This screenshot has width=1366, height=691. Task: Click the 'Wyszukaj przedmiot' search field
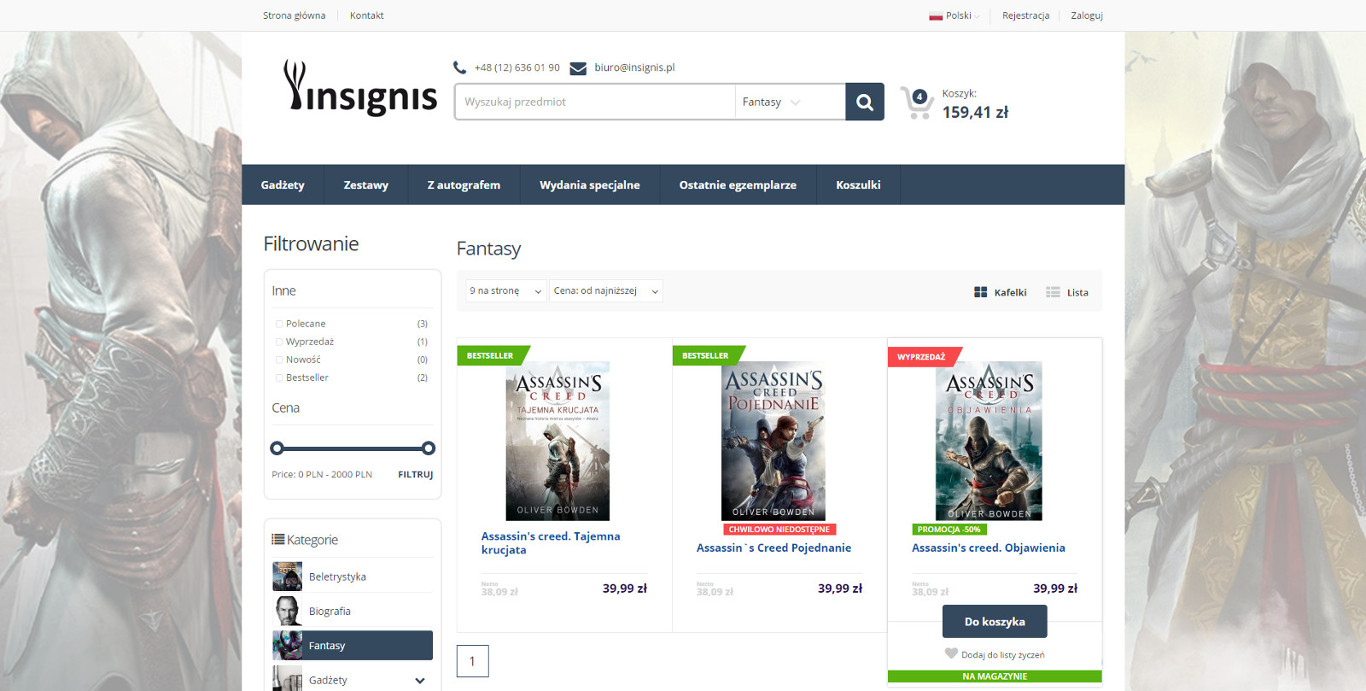[595, 102]
